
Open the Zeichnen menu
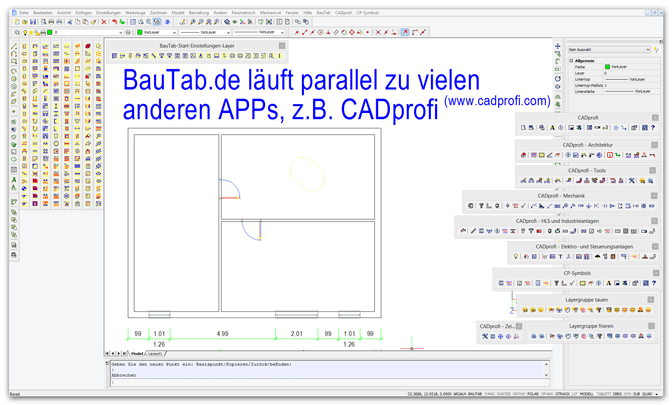[158, 13]
